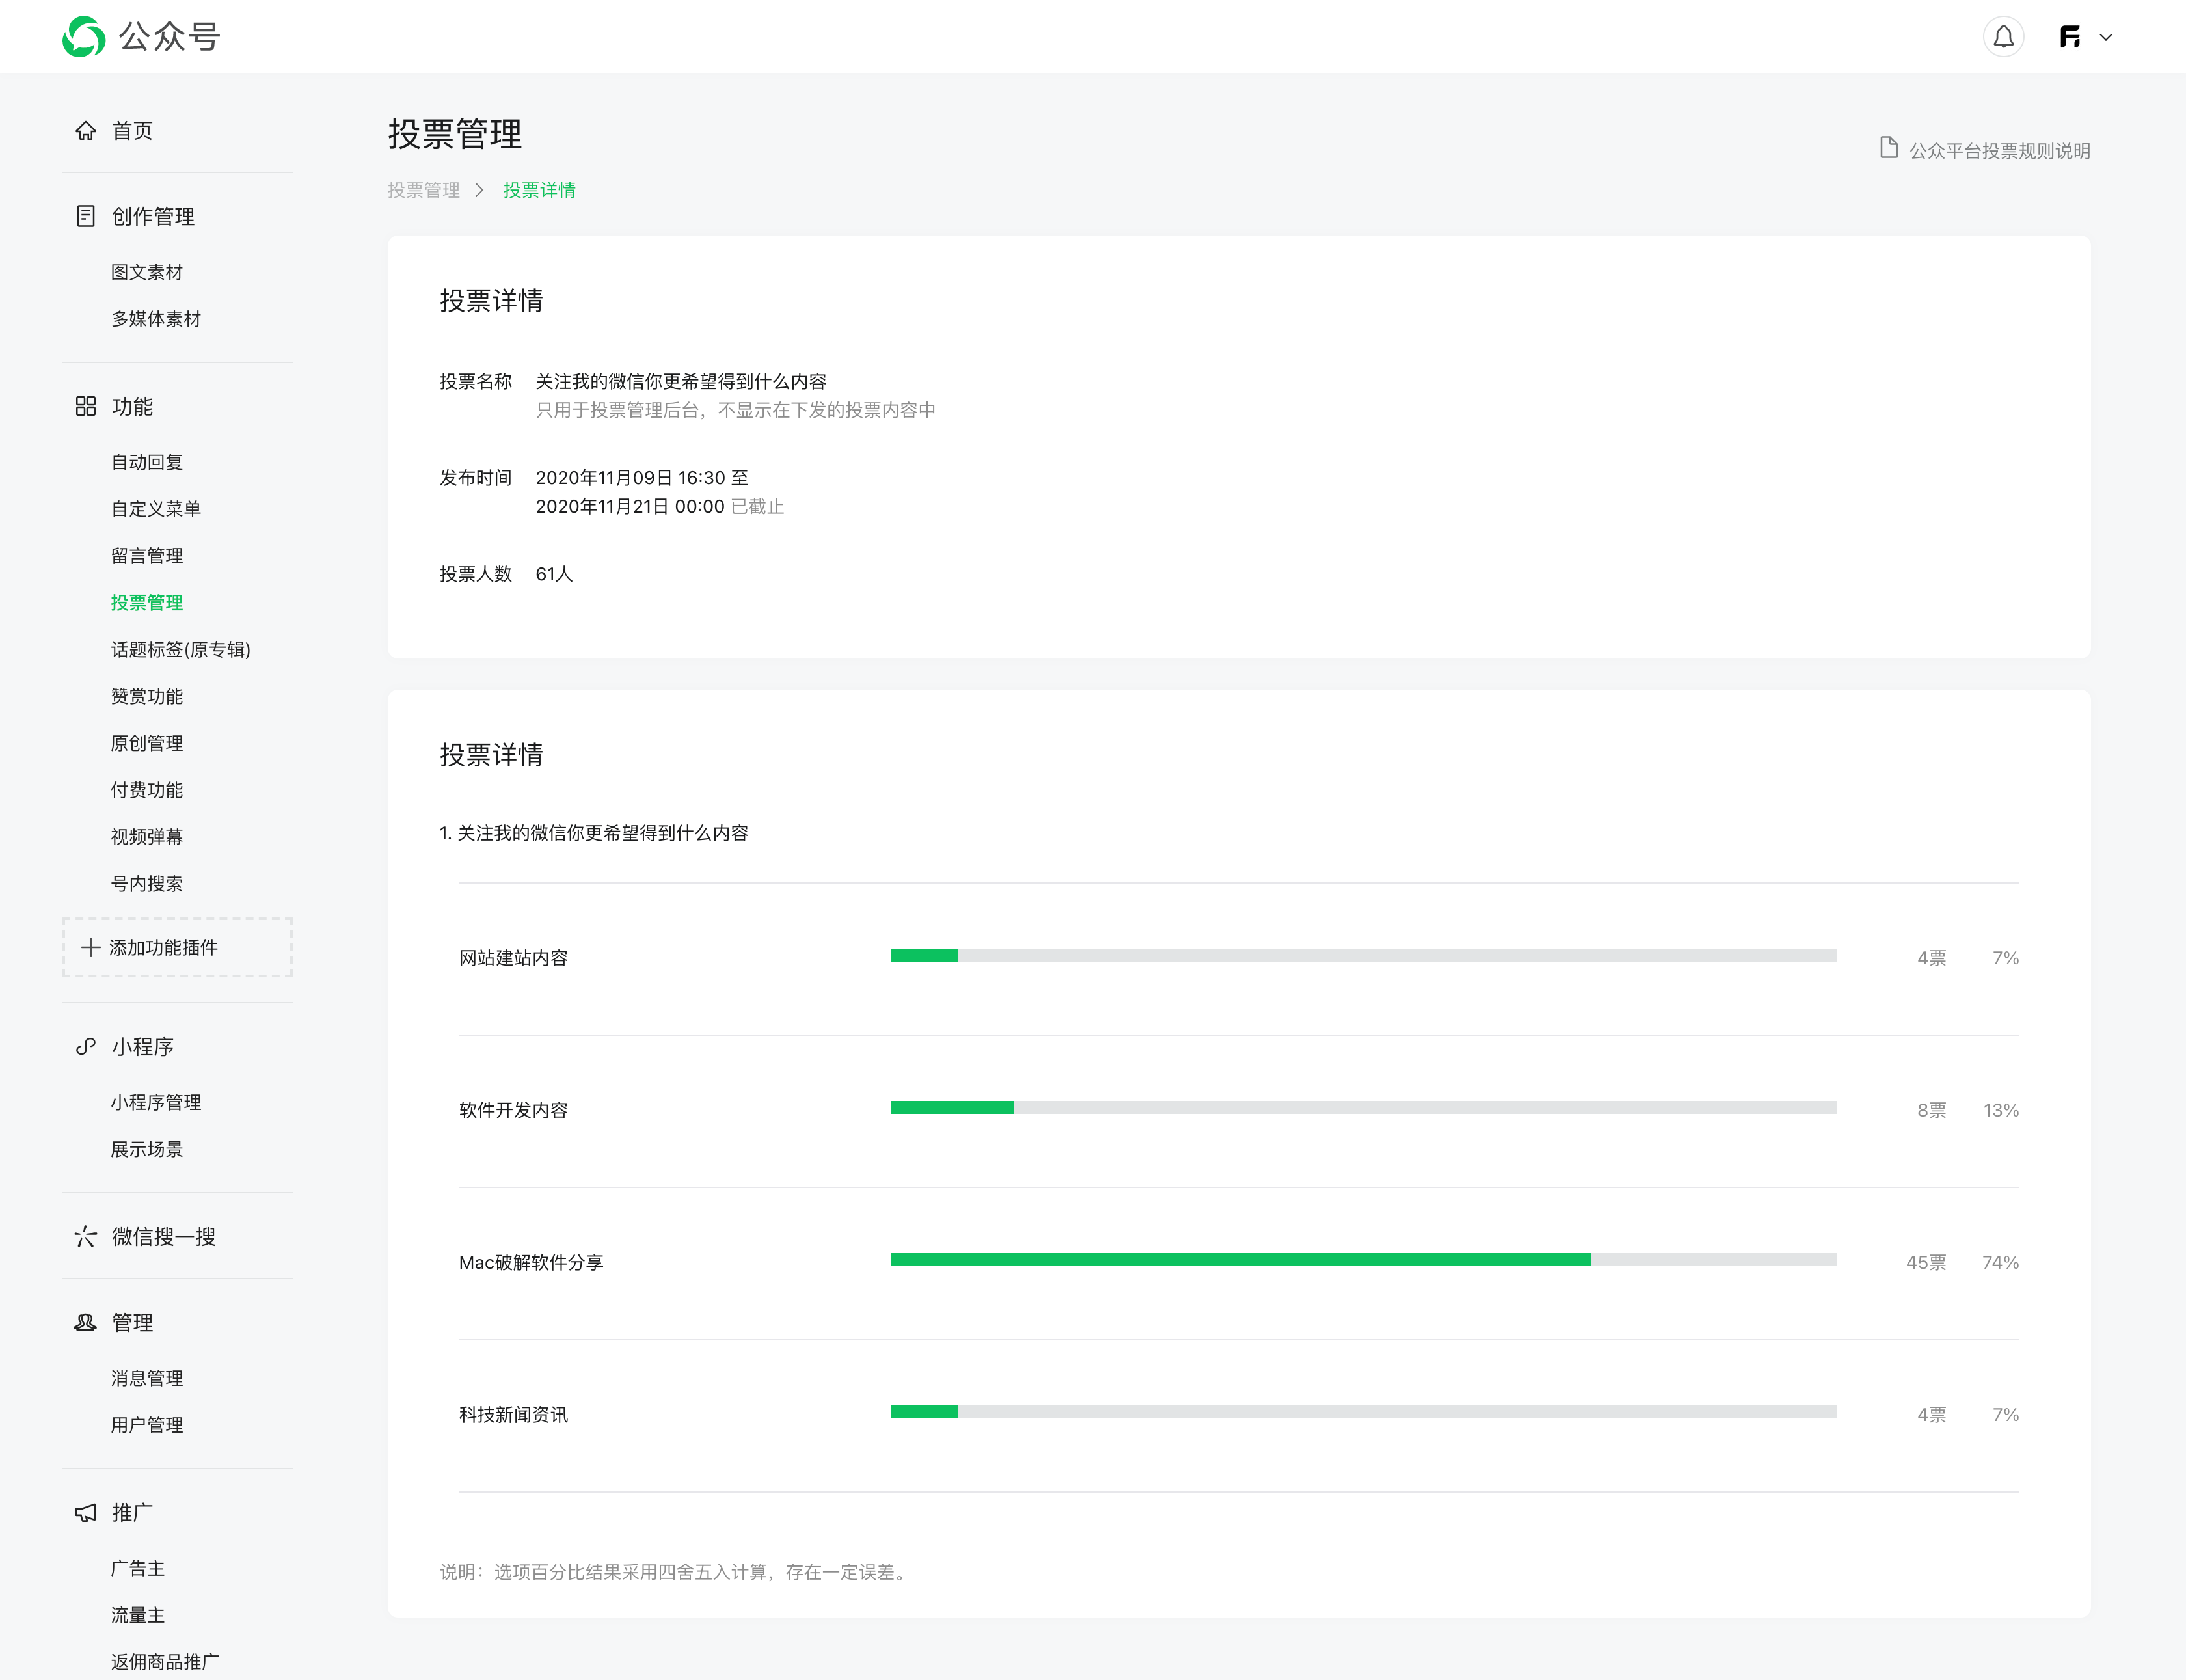Click the 添加功能插件 button
The width and height of the screenshot is (2186, 1680).
[177, 947]
